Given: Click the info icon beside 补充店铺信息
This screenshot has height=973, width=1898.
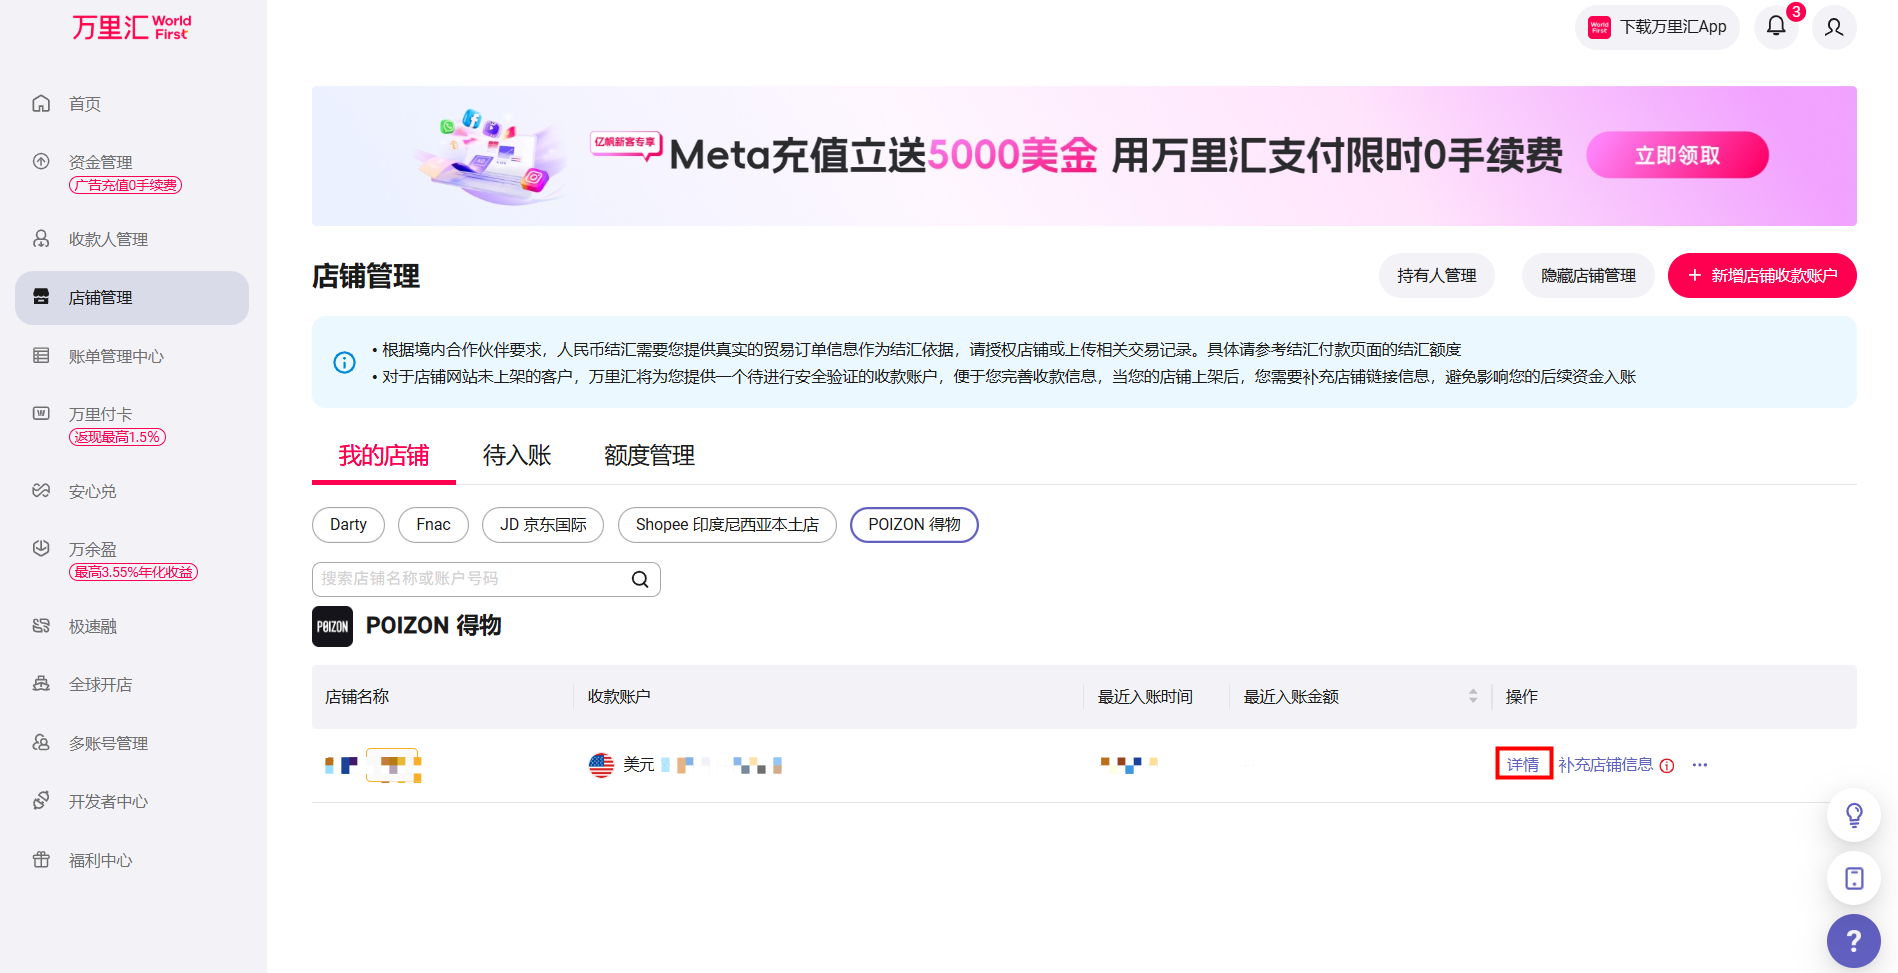Looking at the screenshot, I should tap(1667, 766).
